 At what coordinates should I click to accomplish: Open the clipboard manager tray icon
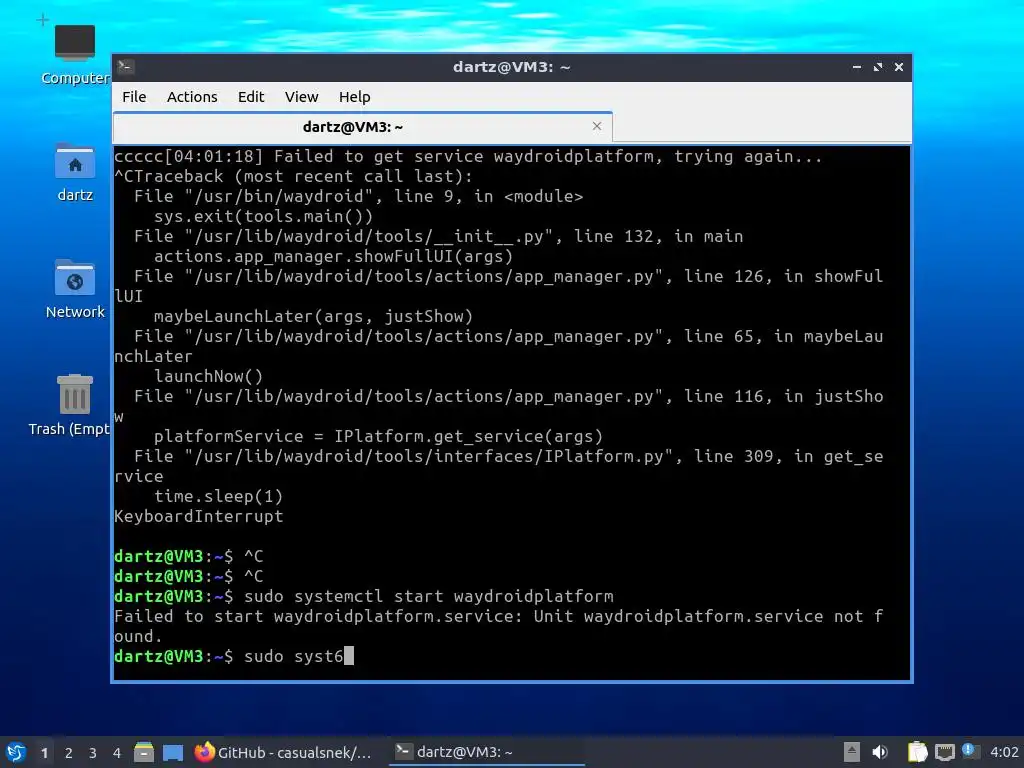click(x=918, y=752)
